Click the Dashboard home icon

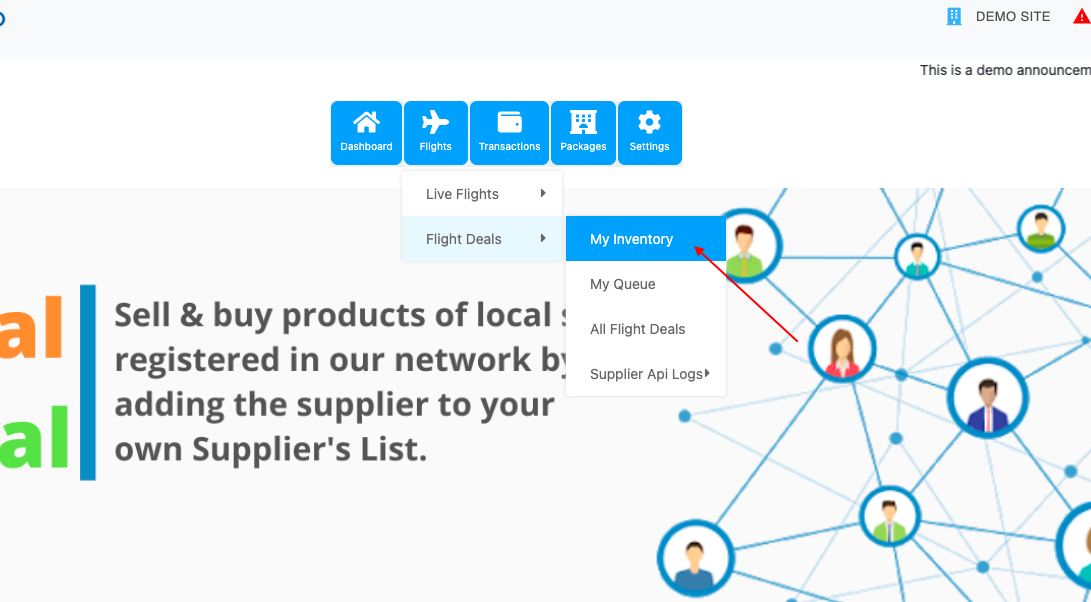click(x=366, y=123)
